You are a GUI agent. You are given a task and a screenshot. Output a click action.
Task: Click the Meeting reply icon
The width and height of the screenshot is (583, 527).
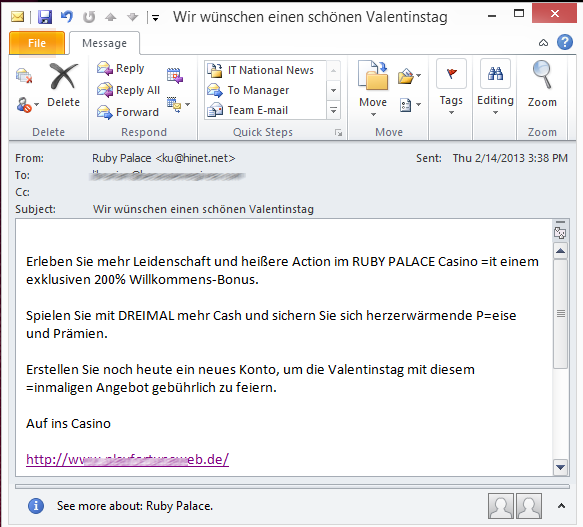tap(175, 75)
